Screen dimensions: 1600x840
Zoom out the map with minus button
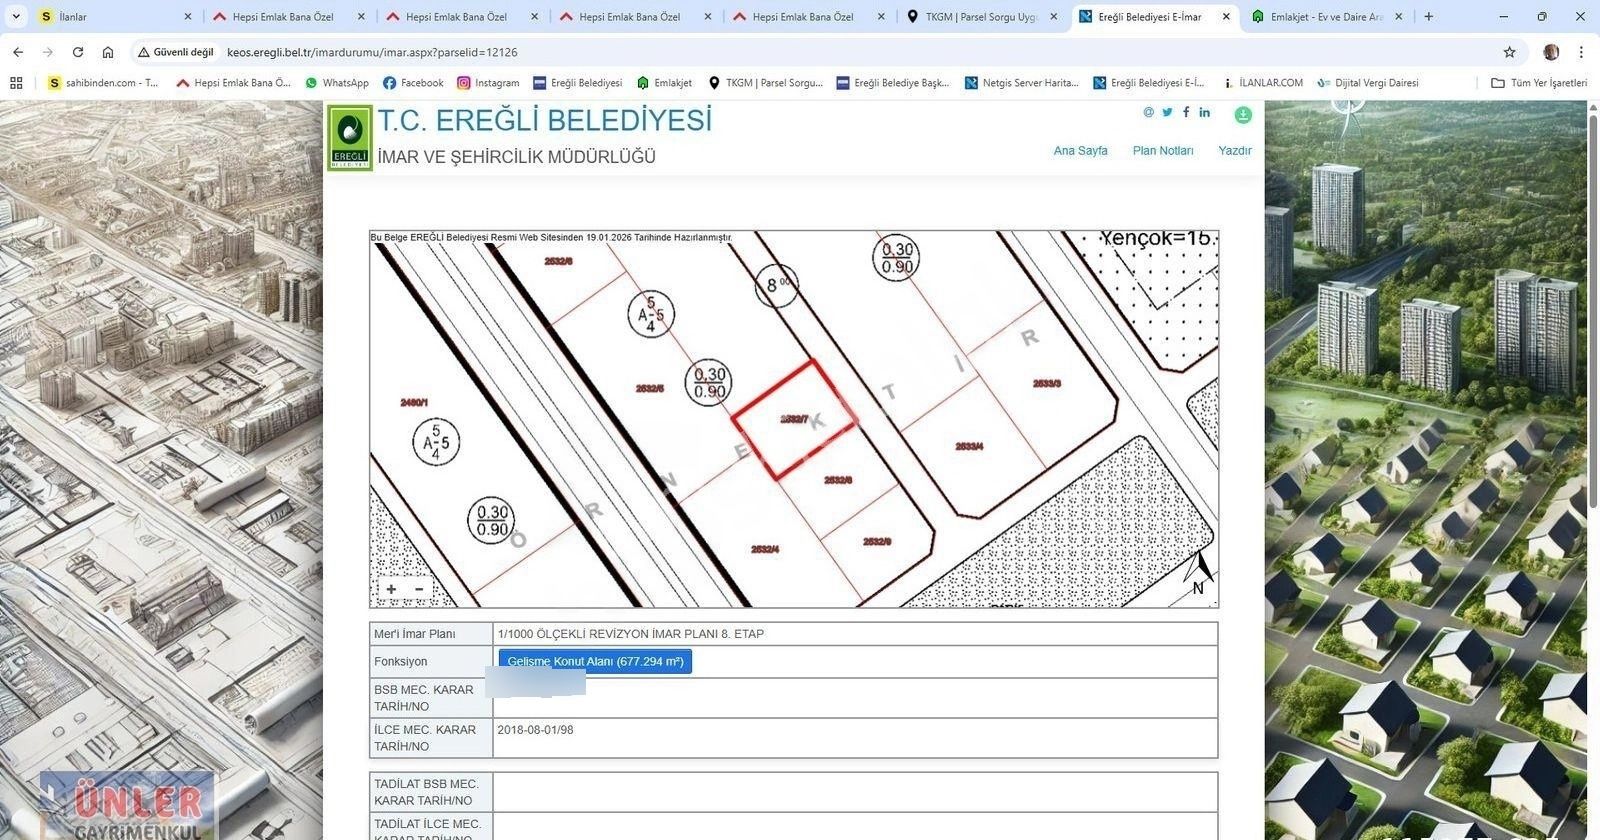coord(419,589)
